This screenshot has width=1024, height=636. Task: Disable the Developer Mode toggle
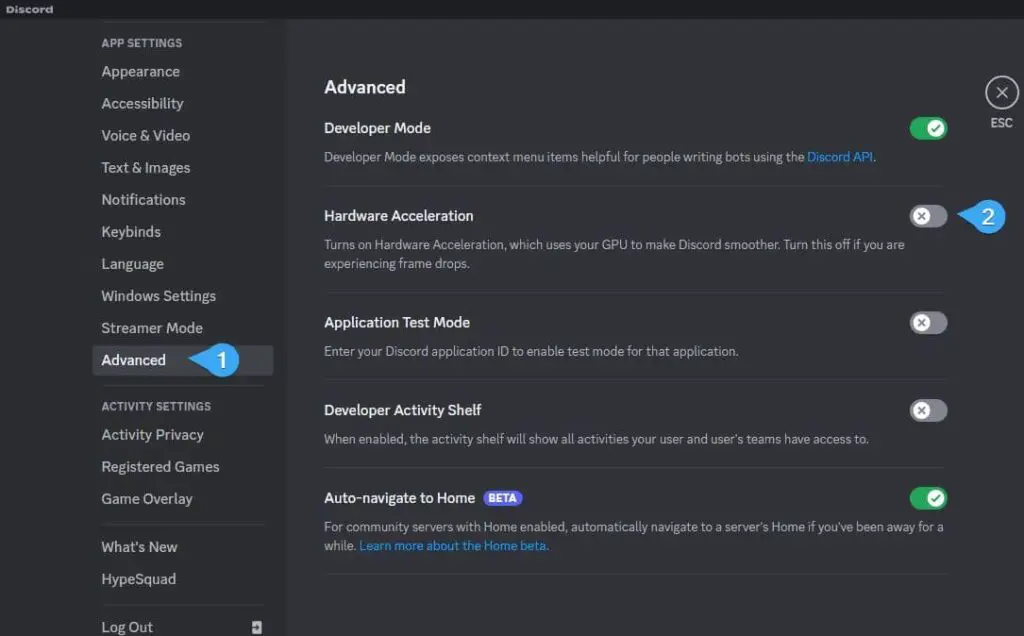coord(927,128)
